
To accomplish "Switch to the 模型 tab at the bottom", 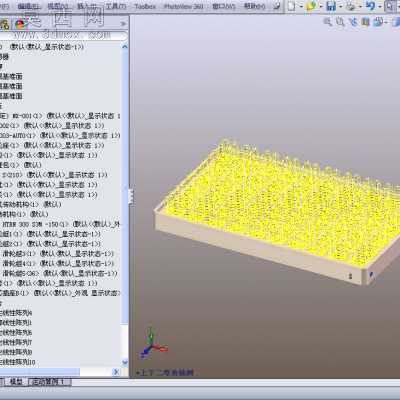I will tap(15, 382).
